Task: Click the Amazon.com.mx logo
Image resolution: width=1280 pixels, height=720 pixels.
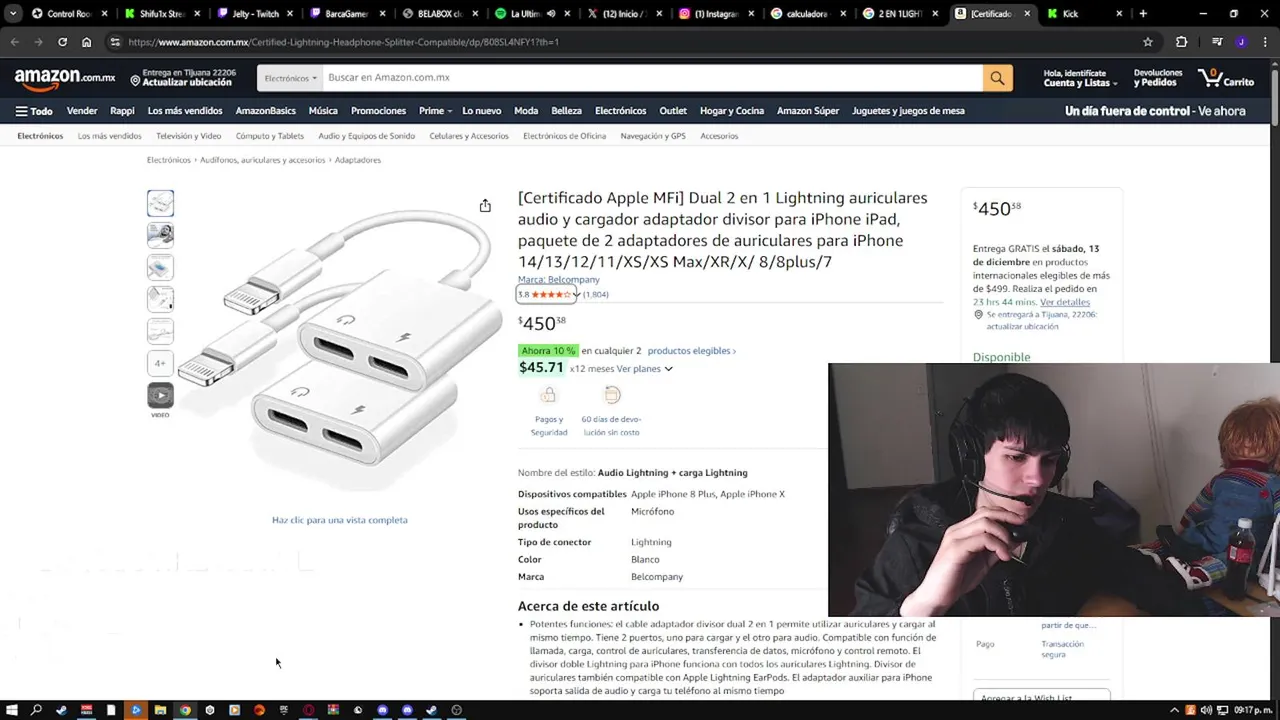Action: [x=65, y=78]
